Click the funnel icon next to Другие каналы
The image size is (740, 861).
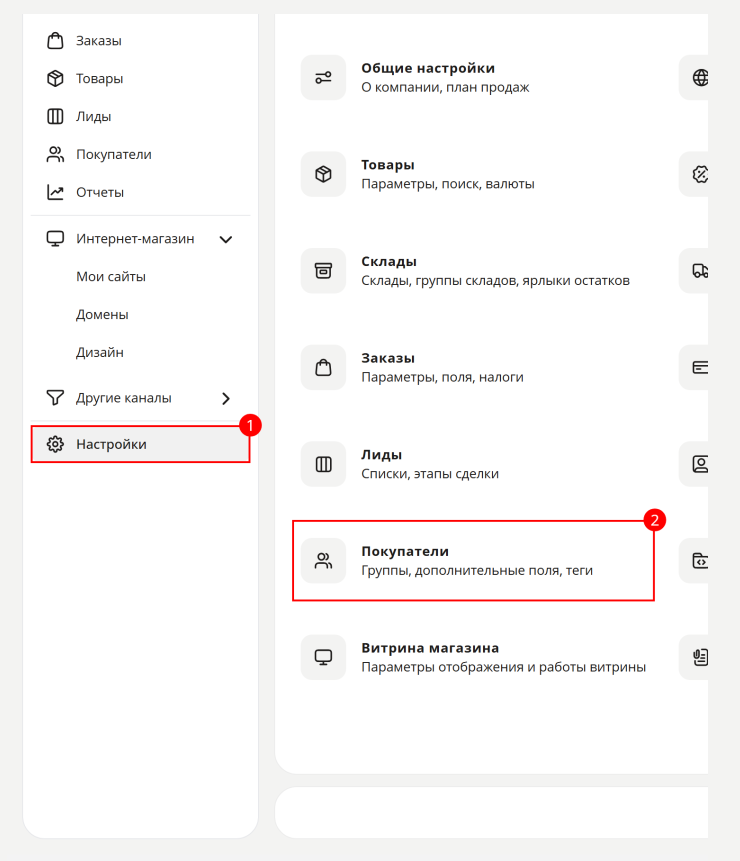coord(55,398)
